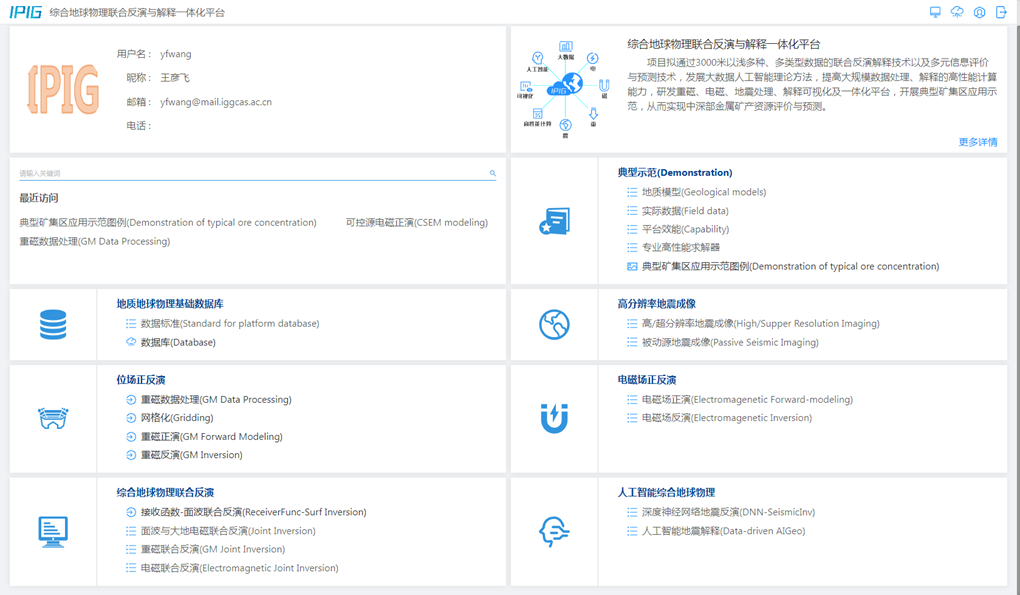
Task: Open recent CSEM modeling link
Action: click(416, 223)
